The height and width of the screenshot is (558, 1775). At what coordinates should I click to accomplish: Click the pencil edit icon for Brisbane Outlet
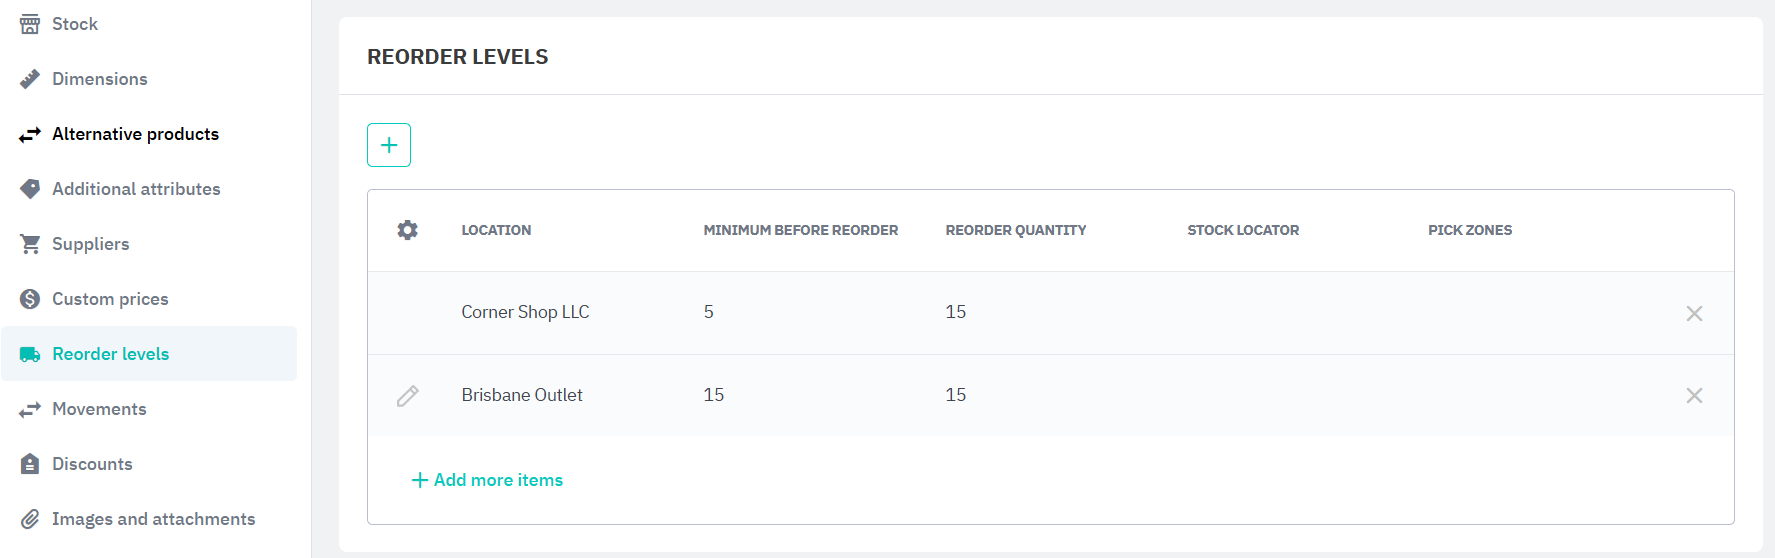click(407, 396)
